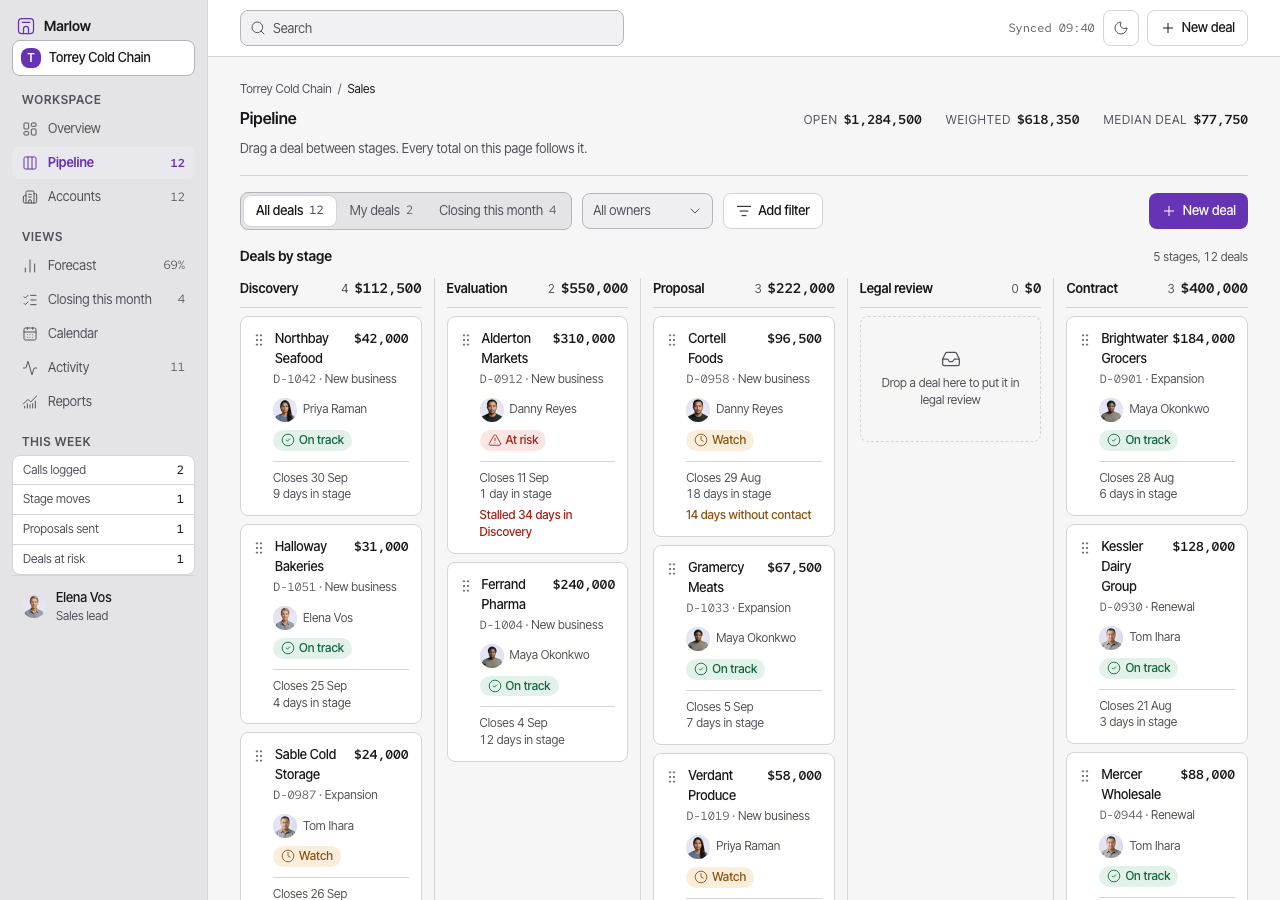
Task: Click the Northbay Seafood deal name
Action: 302,349
